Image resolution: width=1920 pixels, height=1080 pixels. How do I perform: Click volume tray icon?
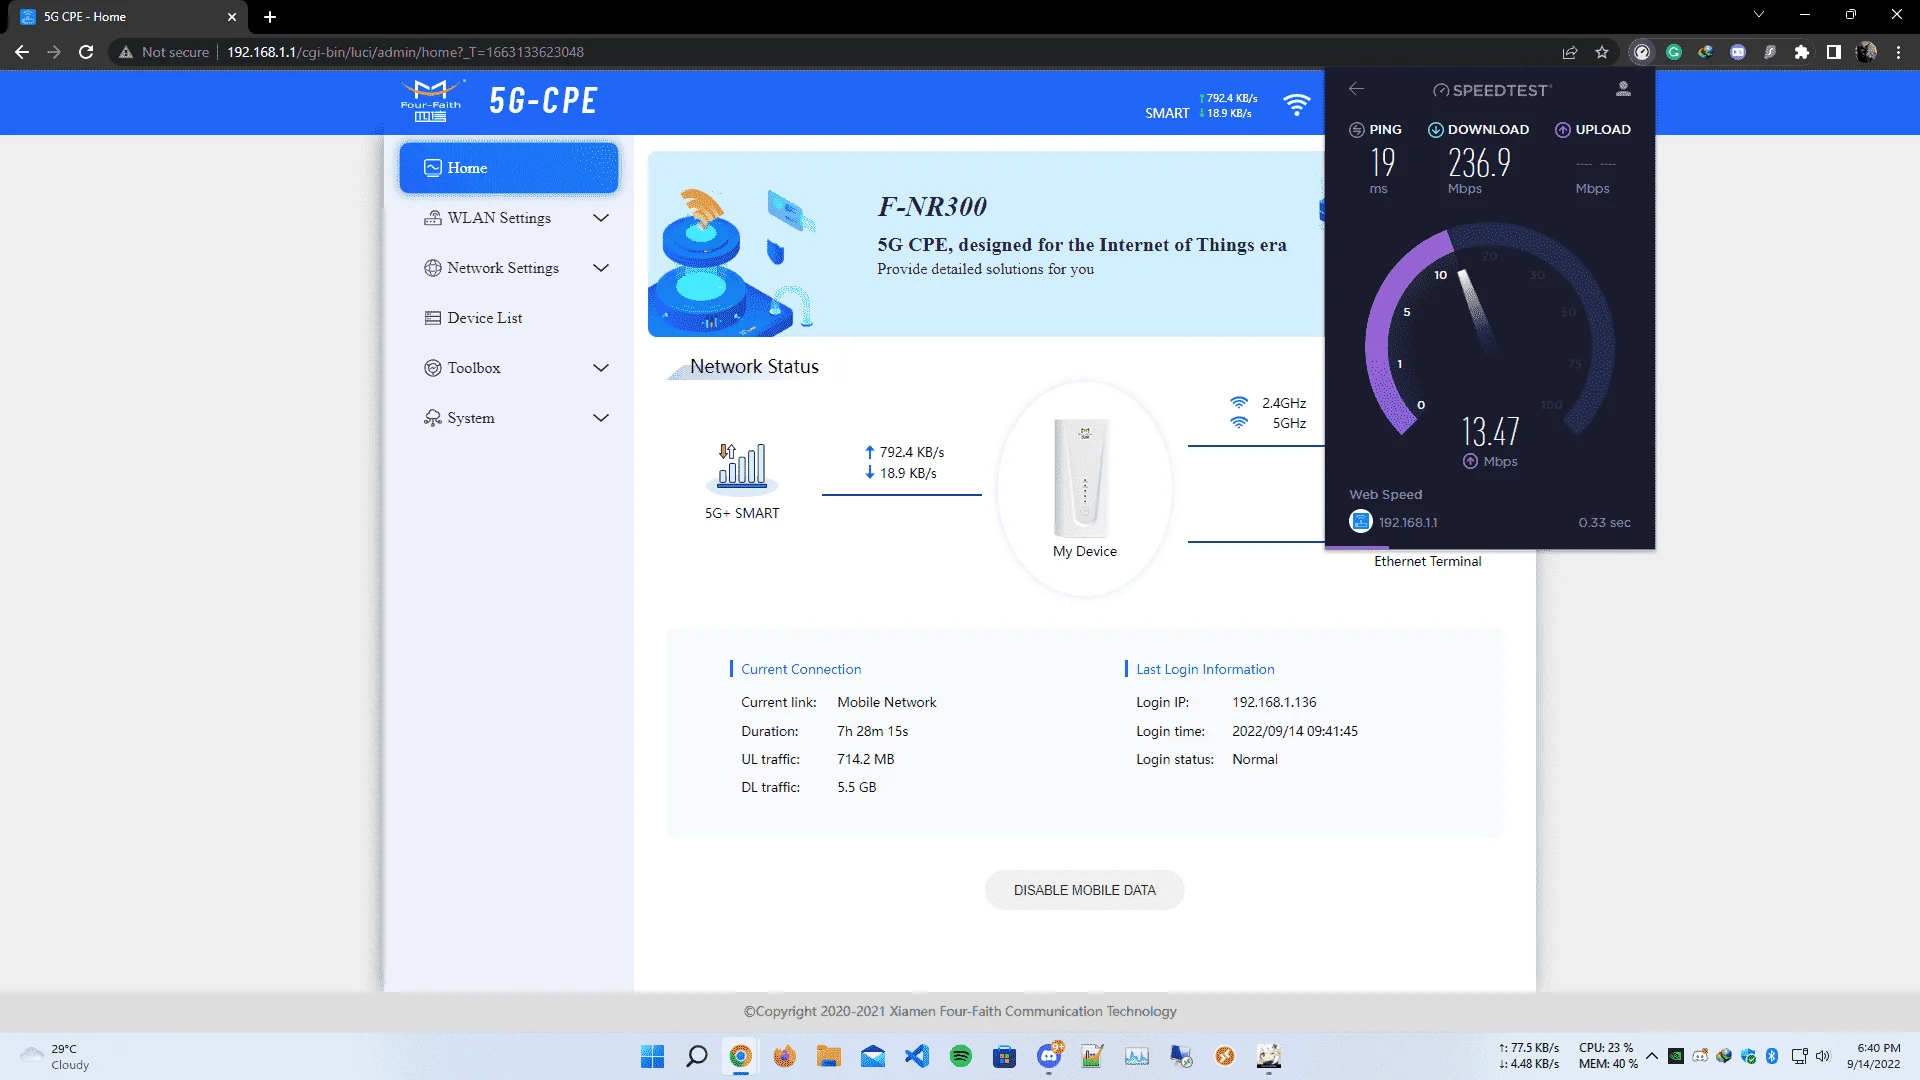1822,1056
